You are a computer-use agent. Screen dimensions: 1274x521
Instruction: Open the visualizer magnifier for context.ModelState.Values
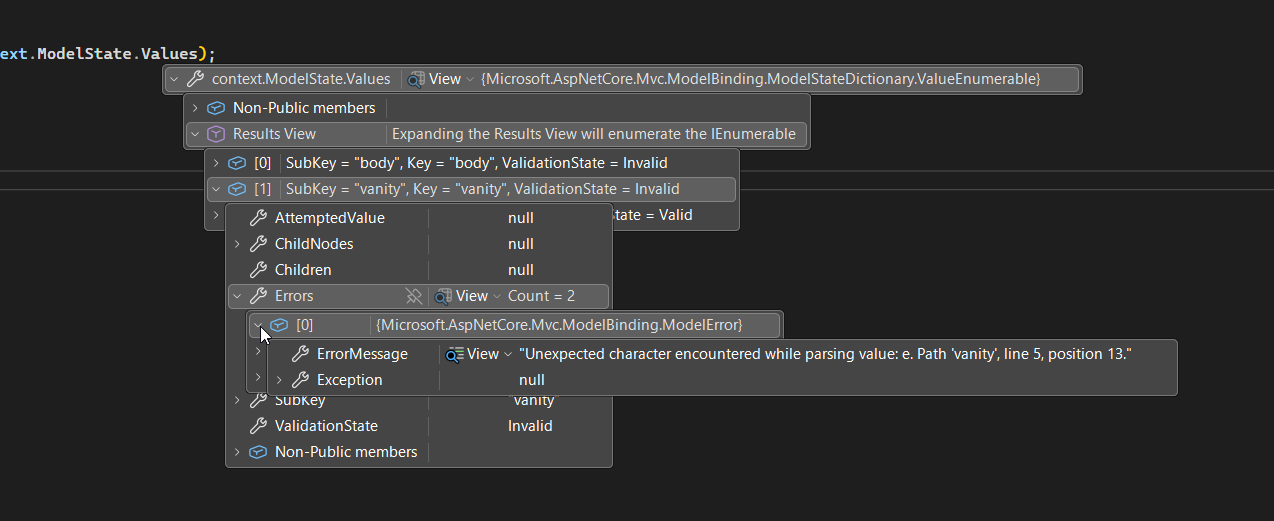416,79
